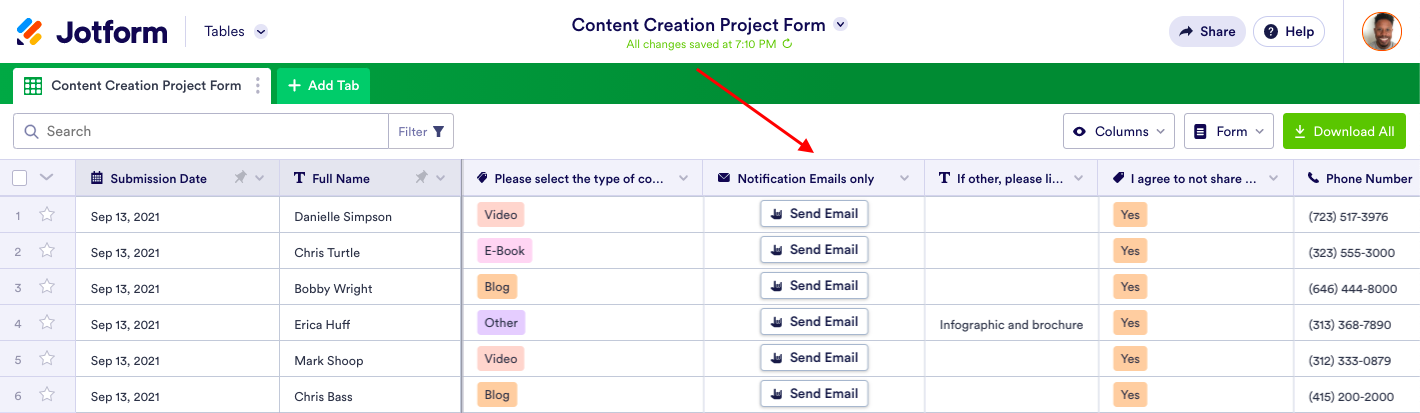The height and width of the screenshot is (413, 1420).
Task: Open the user profile avatar
Action: tap(1381, 32)
